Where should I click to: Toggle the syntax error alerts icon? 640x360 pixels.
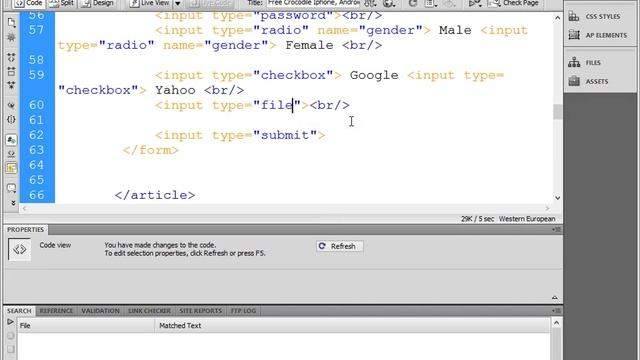tap(11, 168)
